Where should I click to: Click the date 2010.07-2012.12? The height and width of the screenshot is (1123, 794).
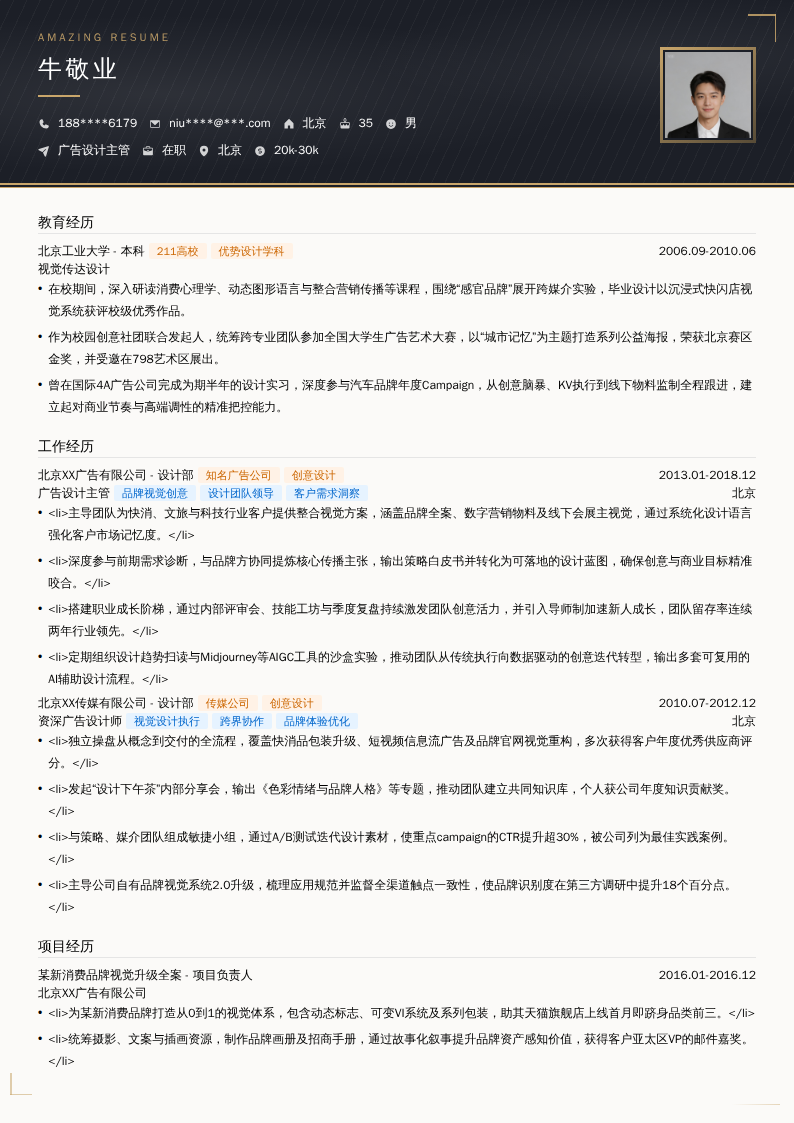[x=707, y=703]
